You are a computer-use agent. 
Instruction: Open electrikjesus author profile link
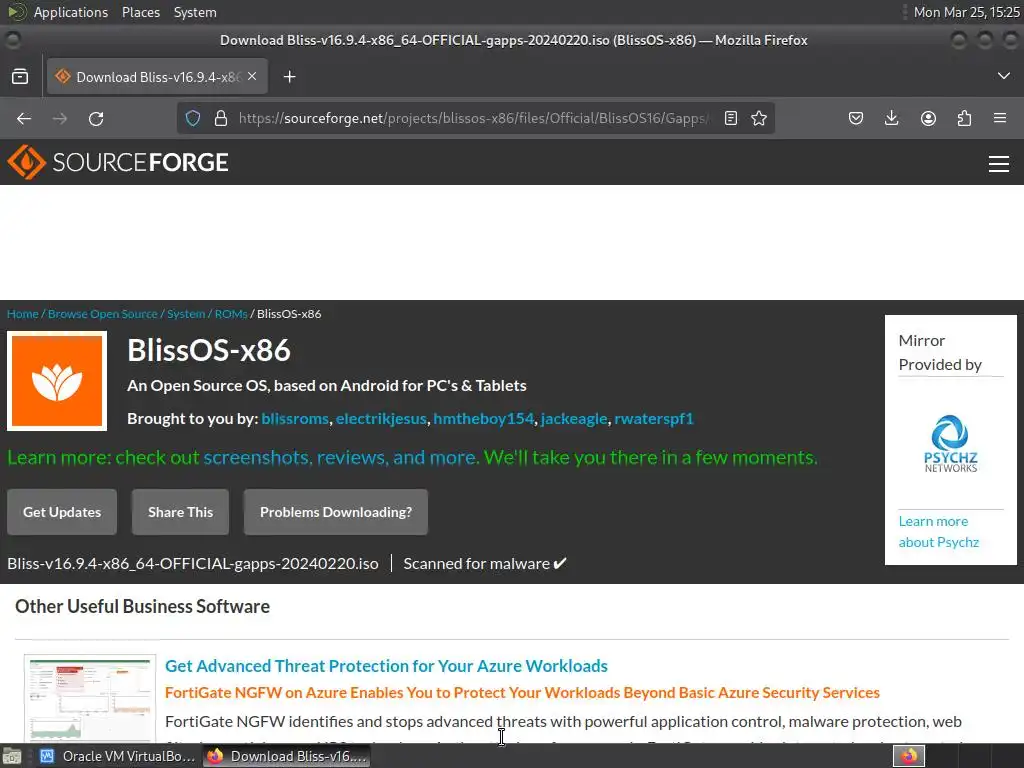coord(381,419)
